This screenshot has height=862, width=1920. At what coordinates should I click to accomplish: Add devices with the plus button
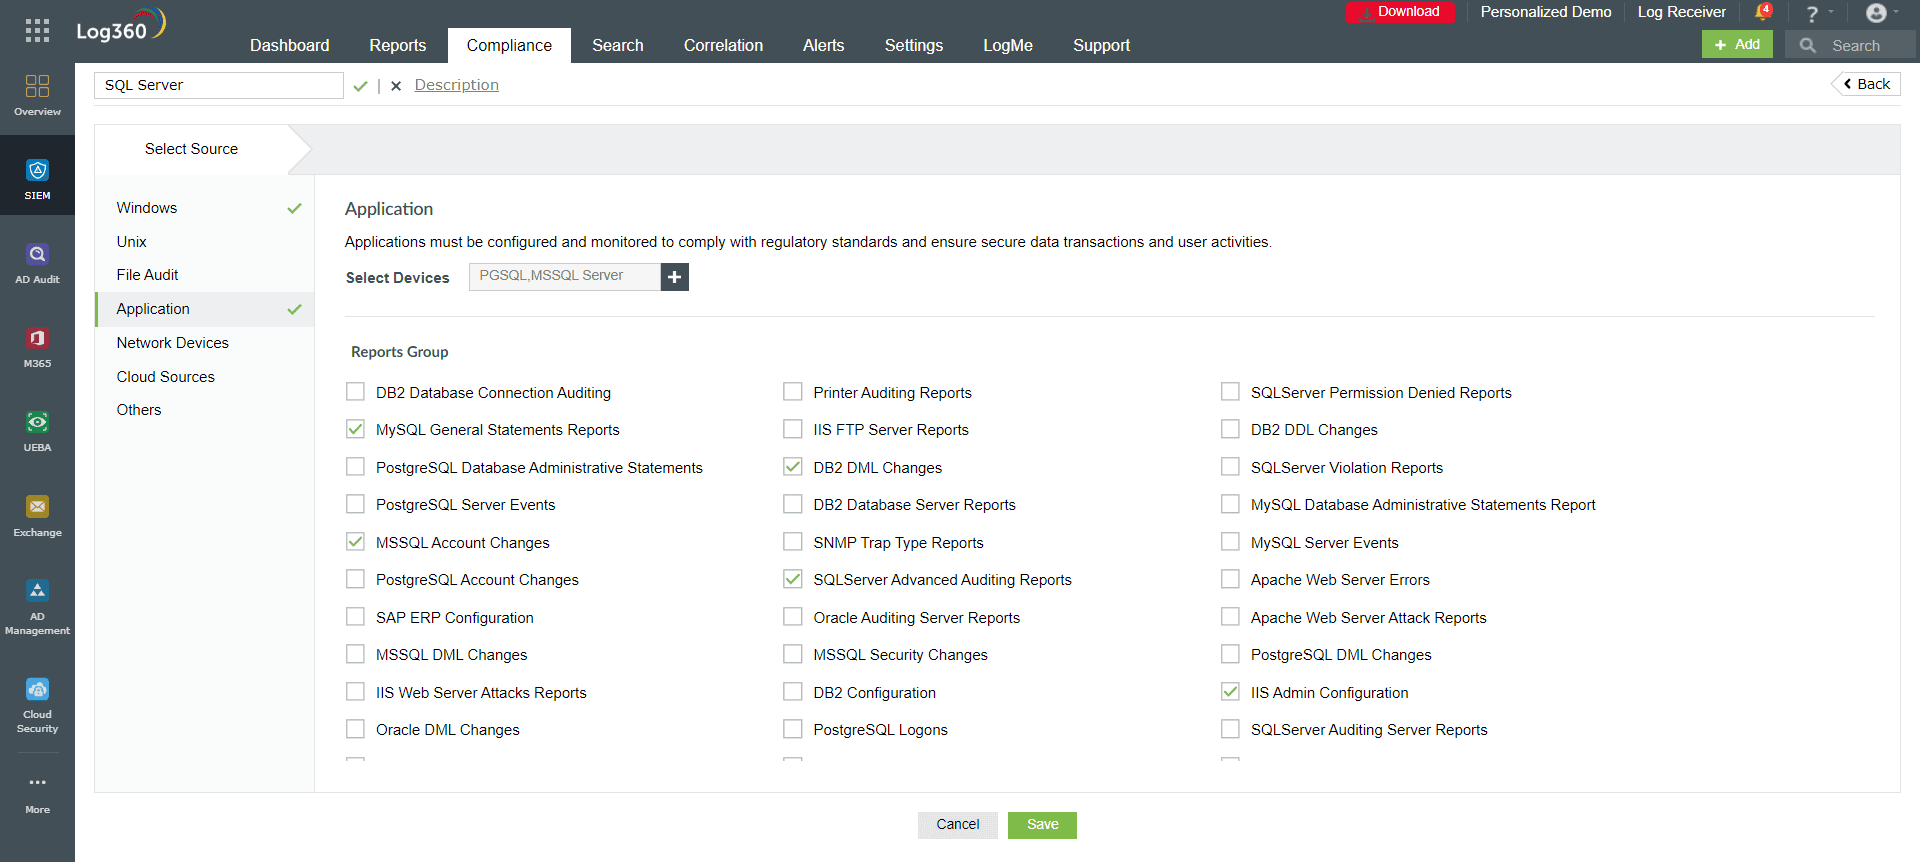tap(675, 277)
